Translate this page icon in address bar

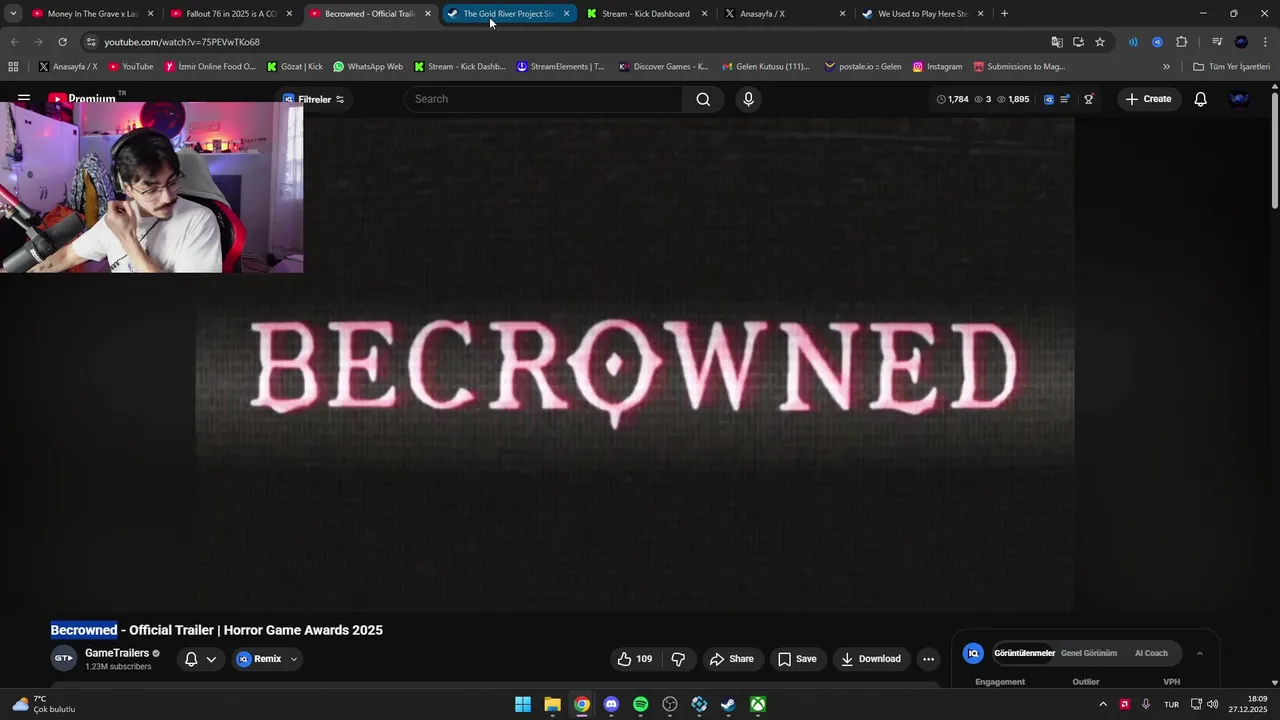click(1057, 42)
